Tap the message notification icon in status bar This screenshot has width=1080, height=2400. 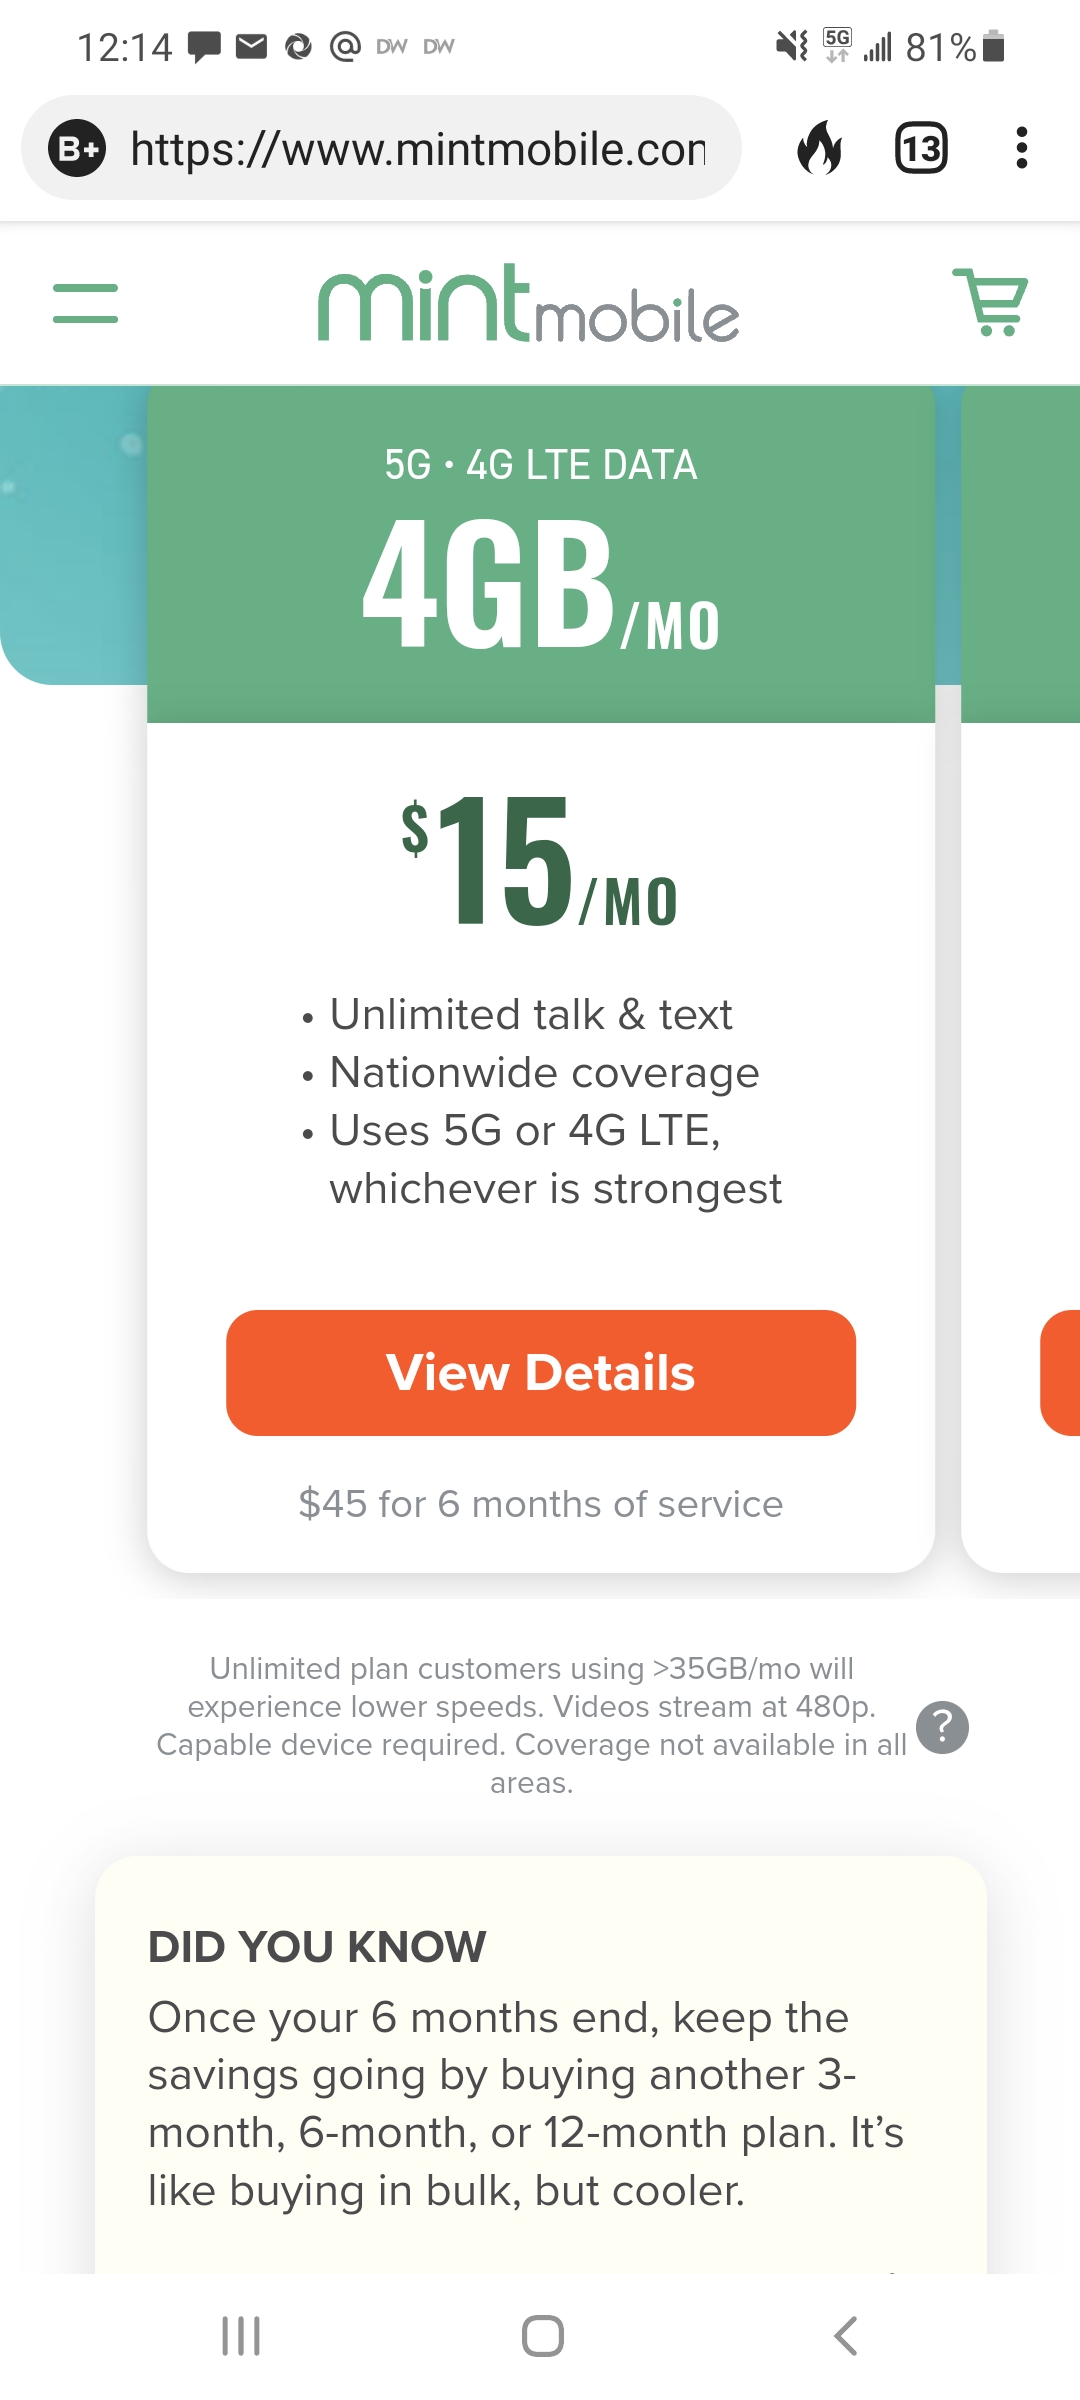(205, 46)
